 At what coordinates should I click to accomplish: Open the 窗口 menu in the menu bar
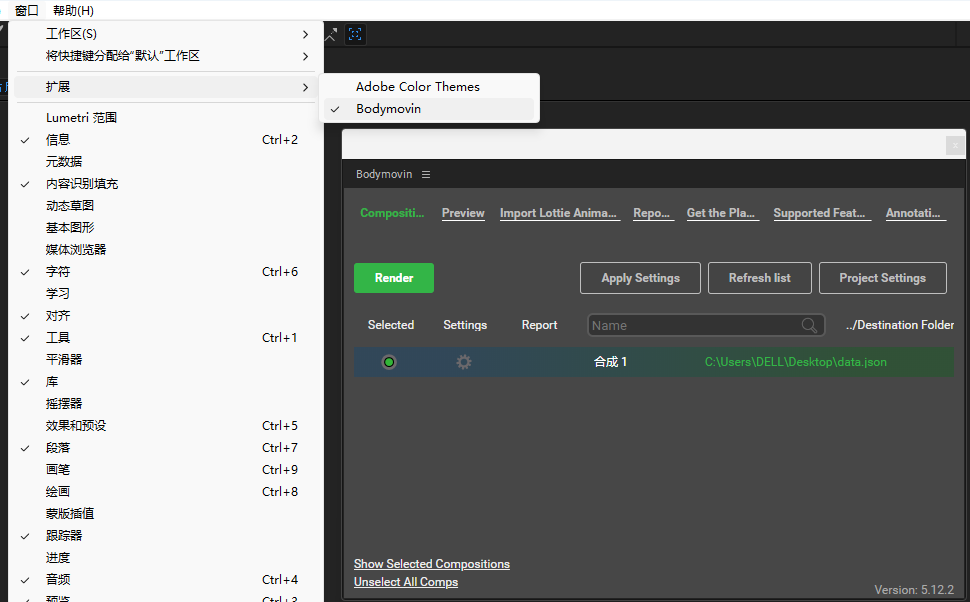tap(27, 11)
